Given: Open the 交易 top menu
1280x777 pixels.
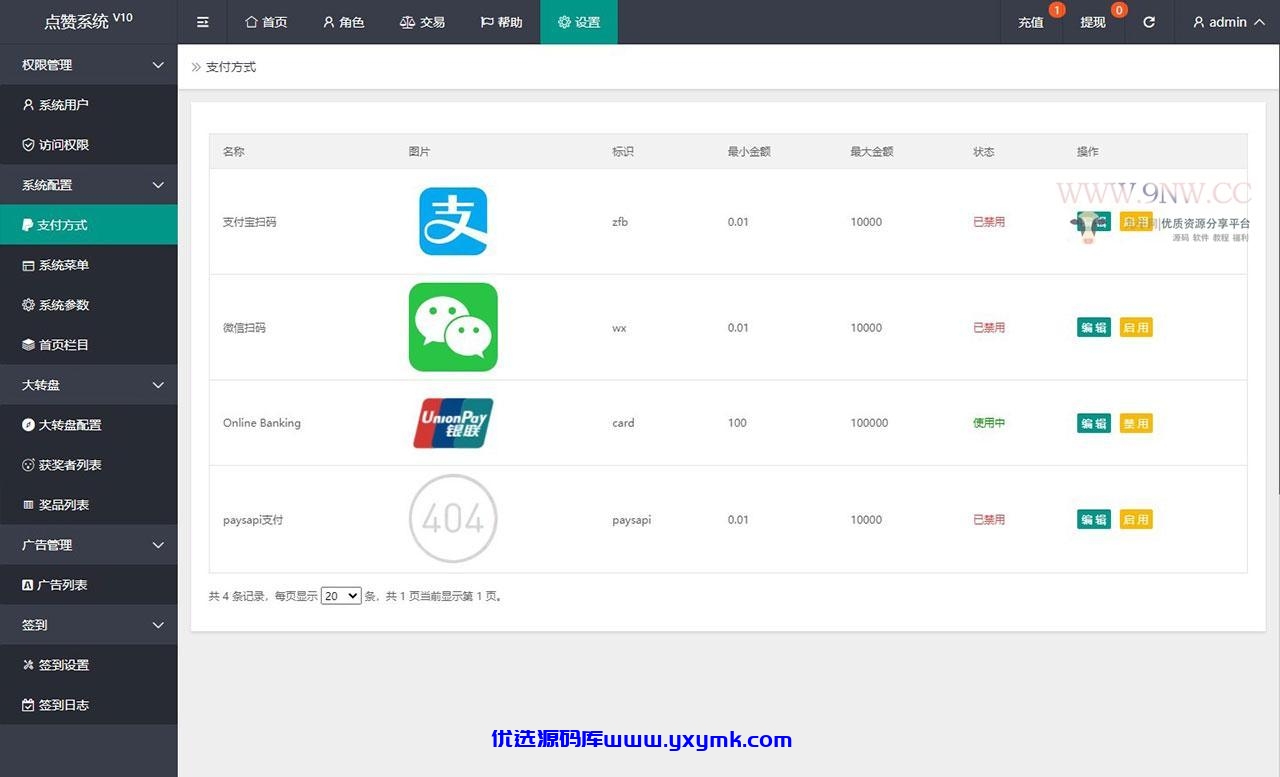Looking at the screenshot, I should pos(422,22).
